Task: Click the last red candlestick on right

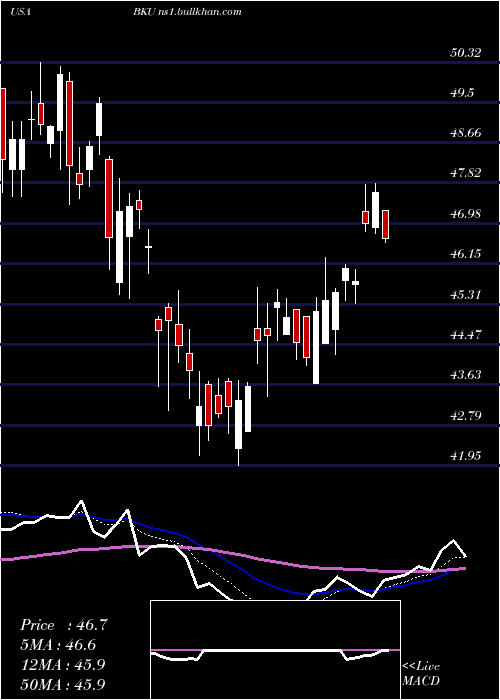Action: tap(386, 225)
